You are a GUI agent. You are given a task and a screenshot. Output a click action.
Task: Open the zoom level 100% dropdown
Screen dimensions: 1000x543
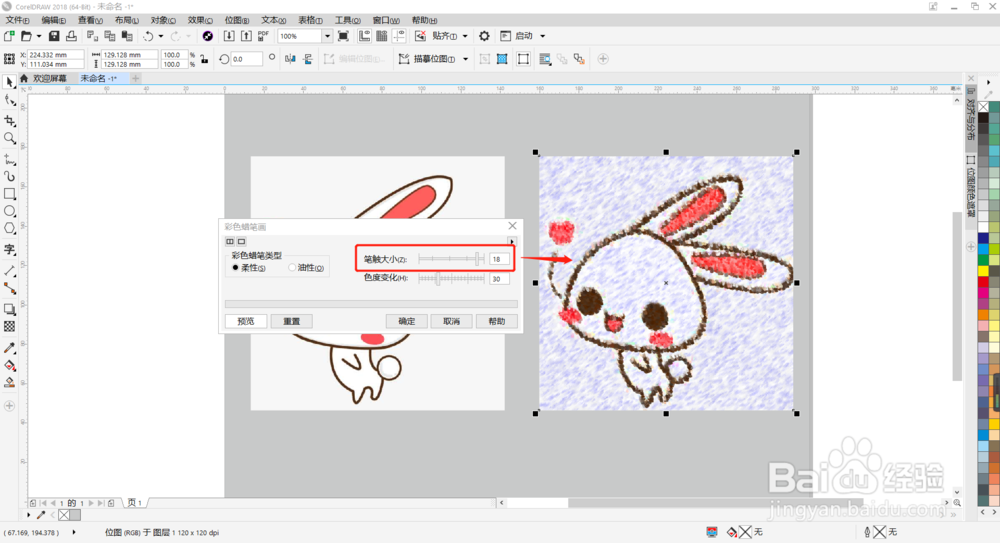tap(327, 36)
